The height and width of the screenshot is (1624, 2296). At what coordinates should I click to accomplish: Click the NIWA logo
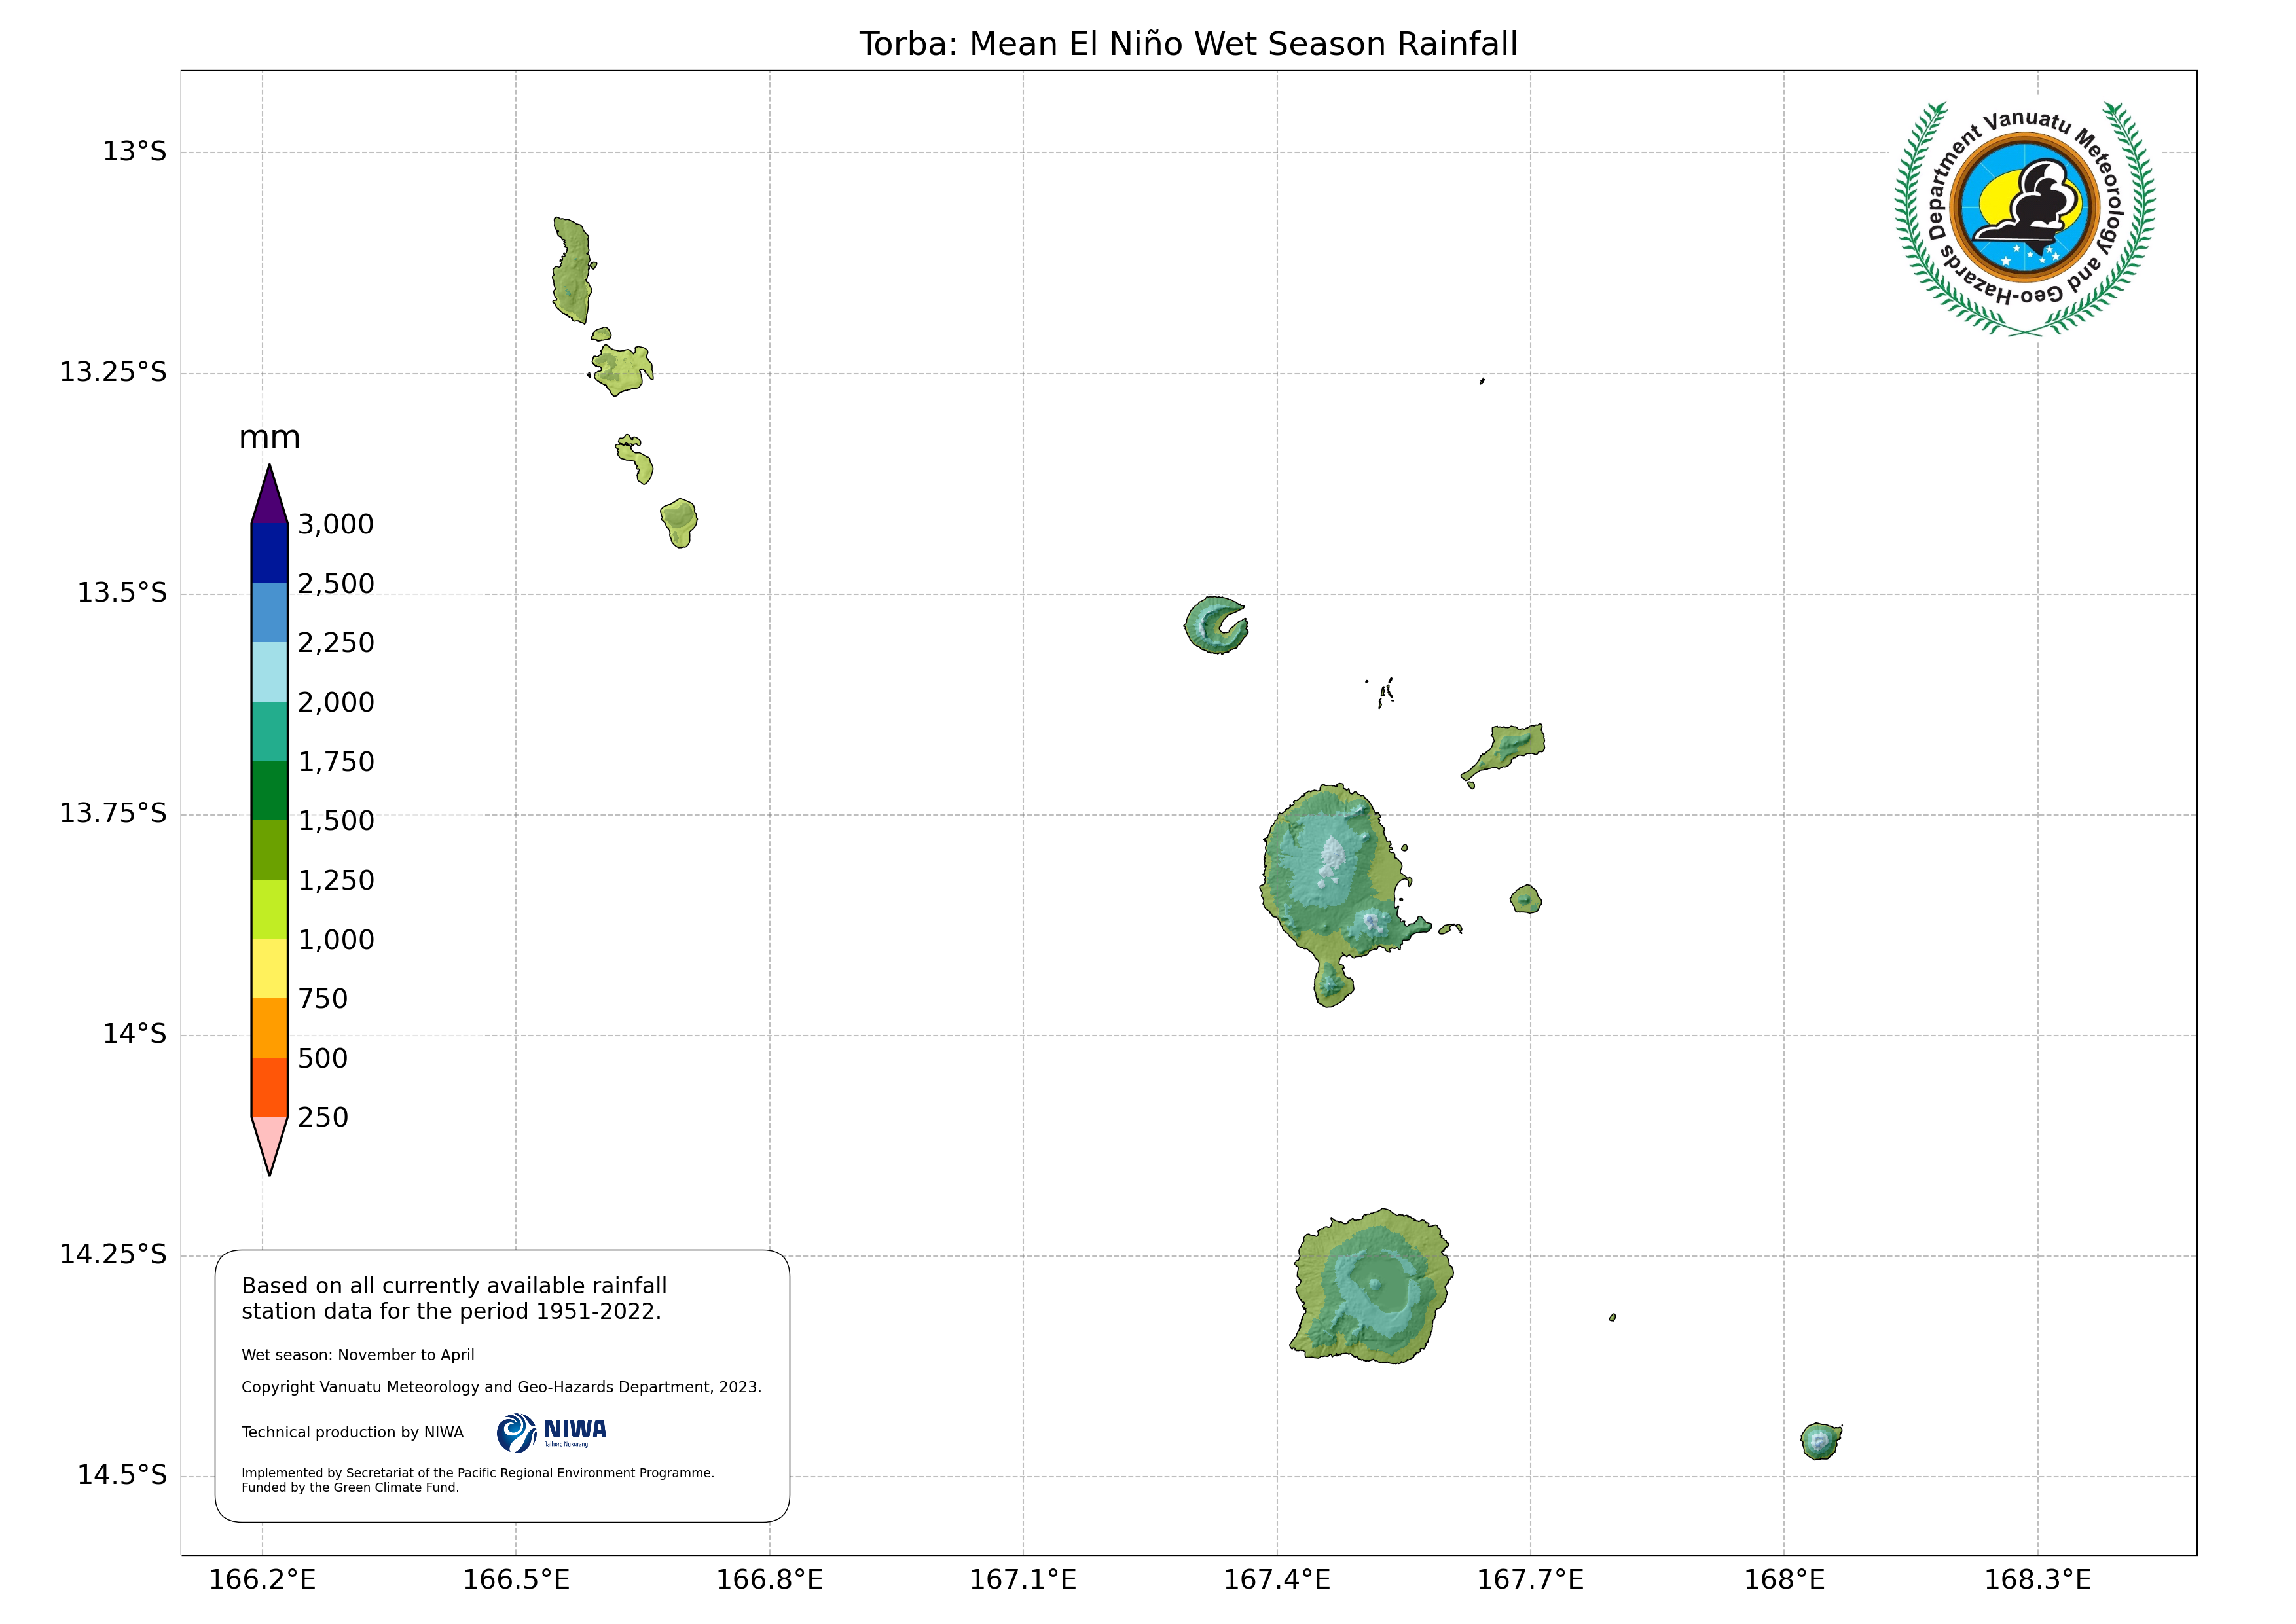(551, 1432)
